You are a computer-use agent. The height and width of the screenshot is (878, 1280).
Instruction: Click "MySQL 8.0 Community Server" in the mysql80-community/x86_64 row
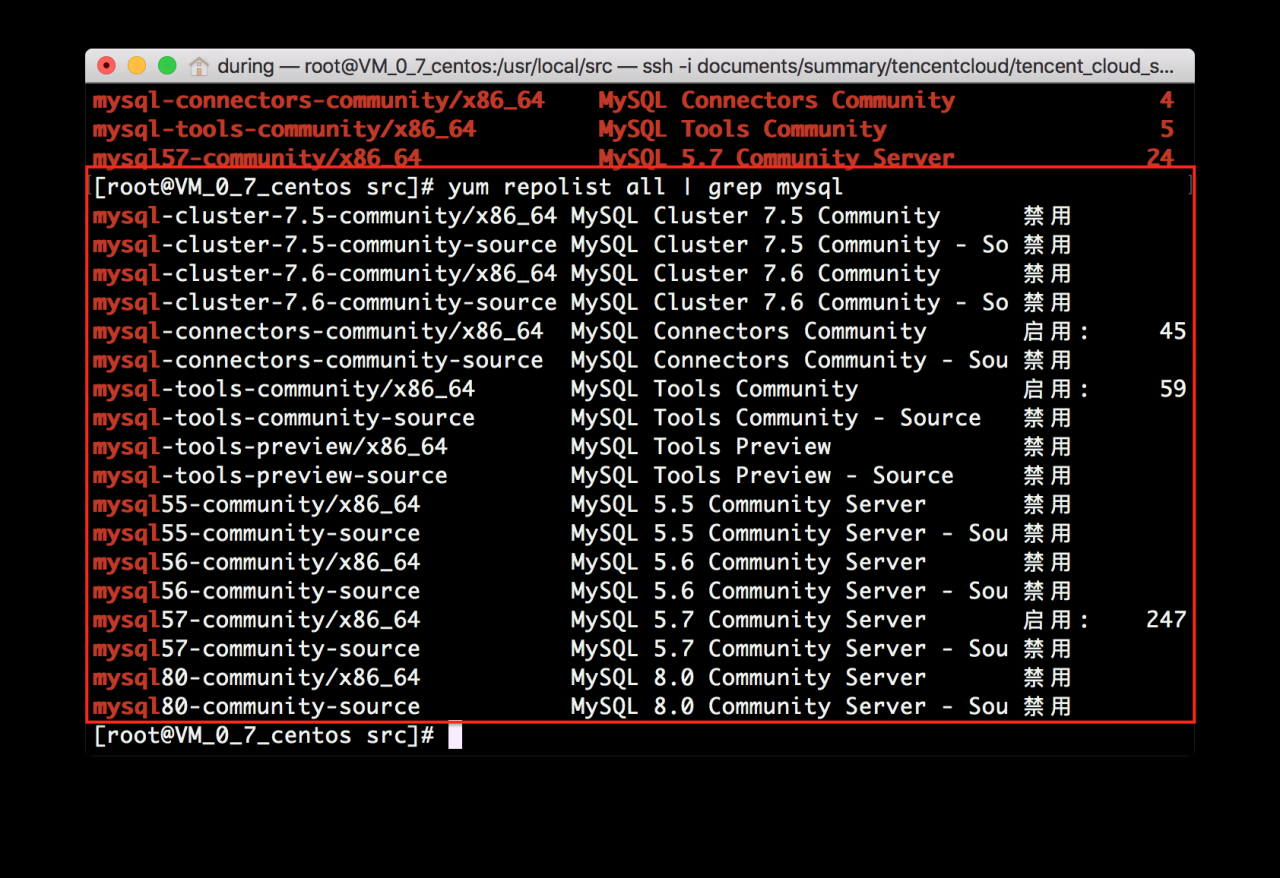tap(749, 679)
